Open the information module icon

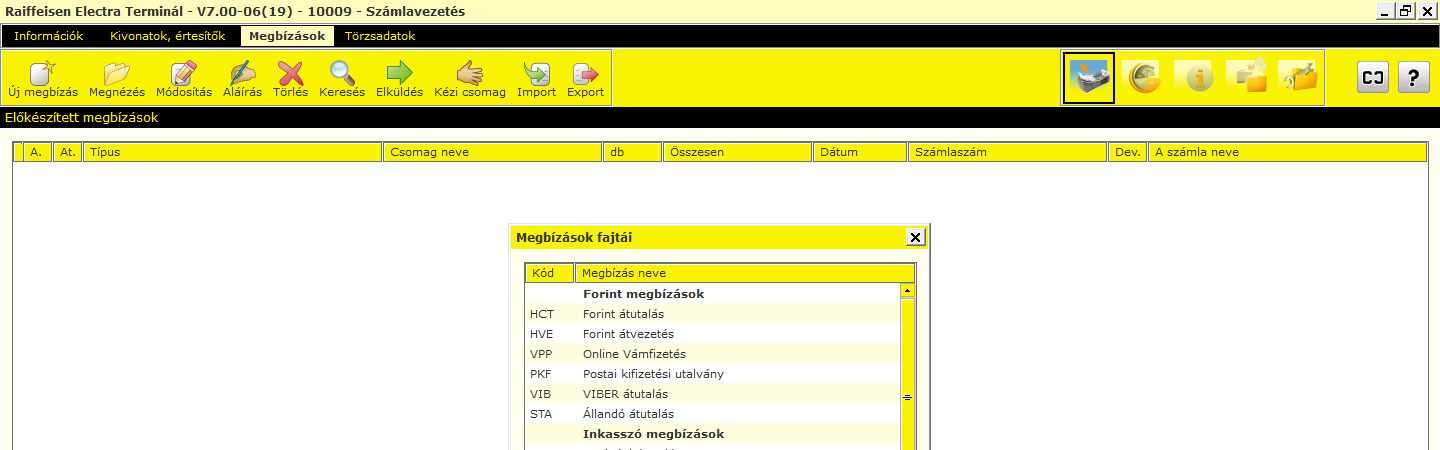(x=1194, y=78)
